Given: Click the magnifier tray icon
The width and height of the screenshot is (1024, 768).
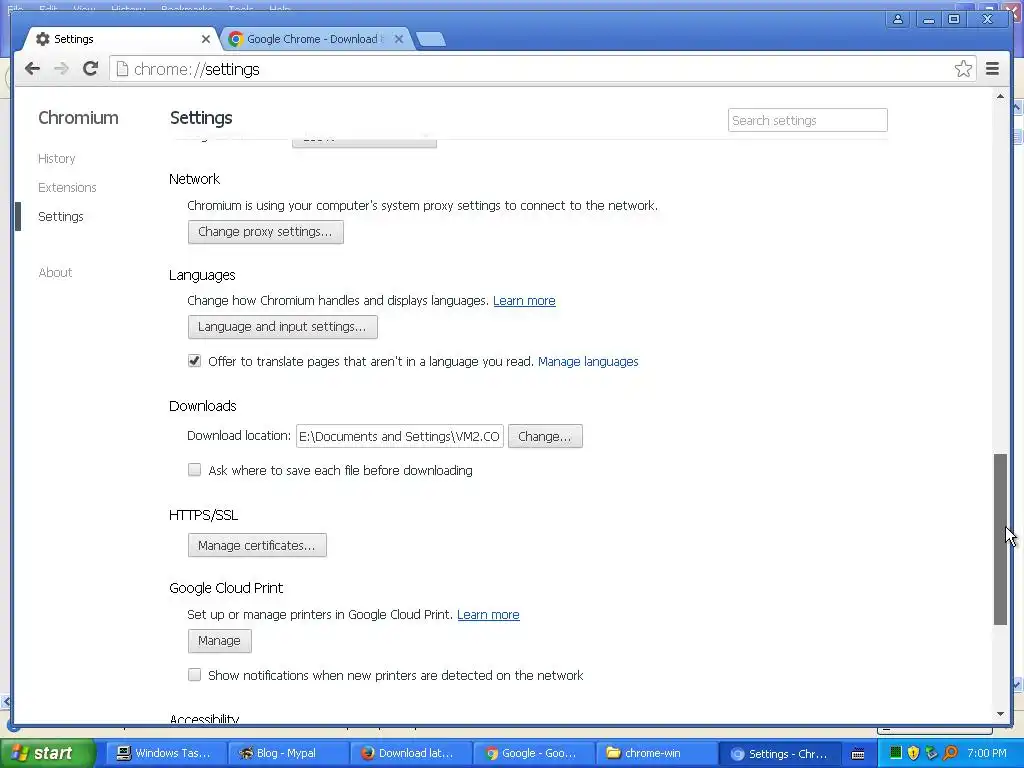Looking at the screenshot, I should point(950,753).
